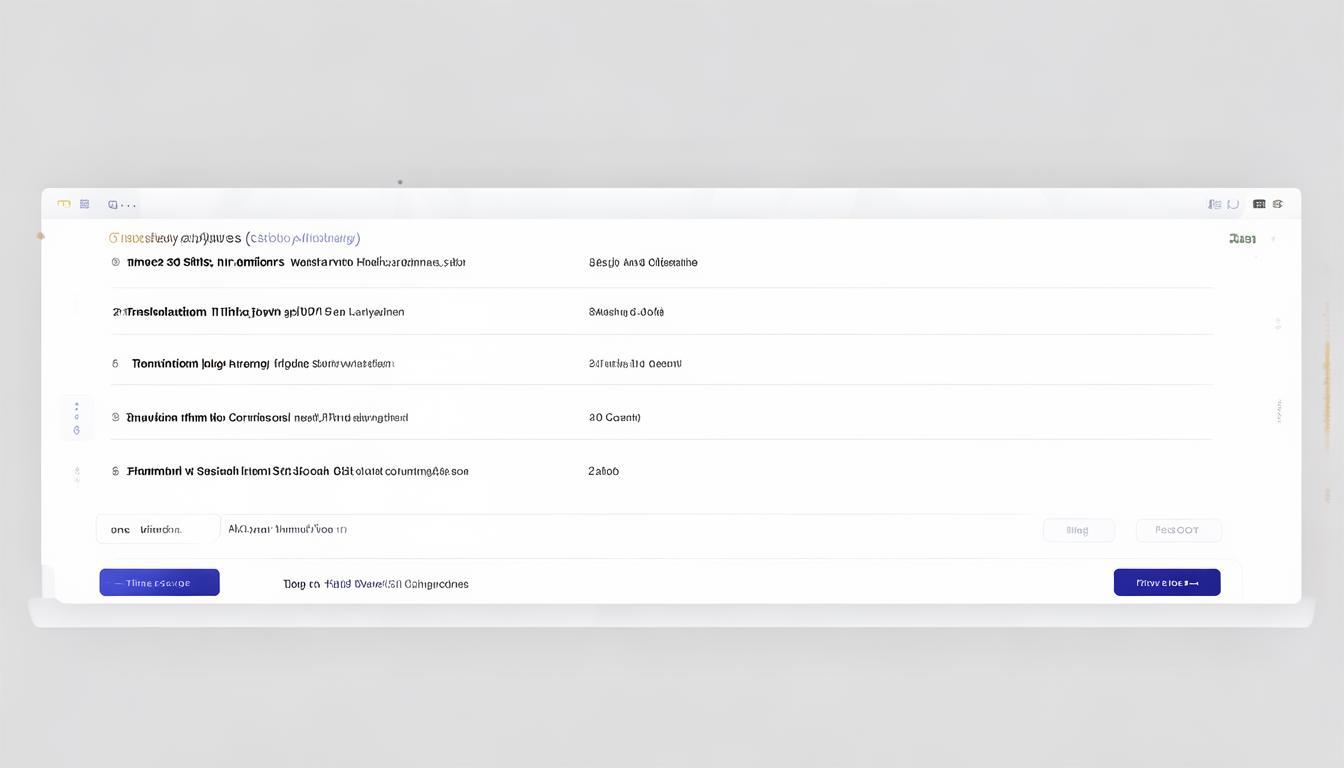Select the marker on the fifth list row

(116, 471)
